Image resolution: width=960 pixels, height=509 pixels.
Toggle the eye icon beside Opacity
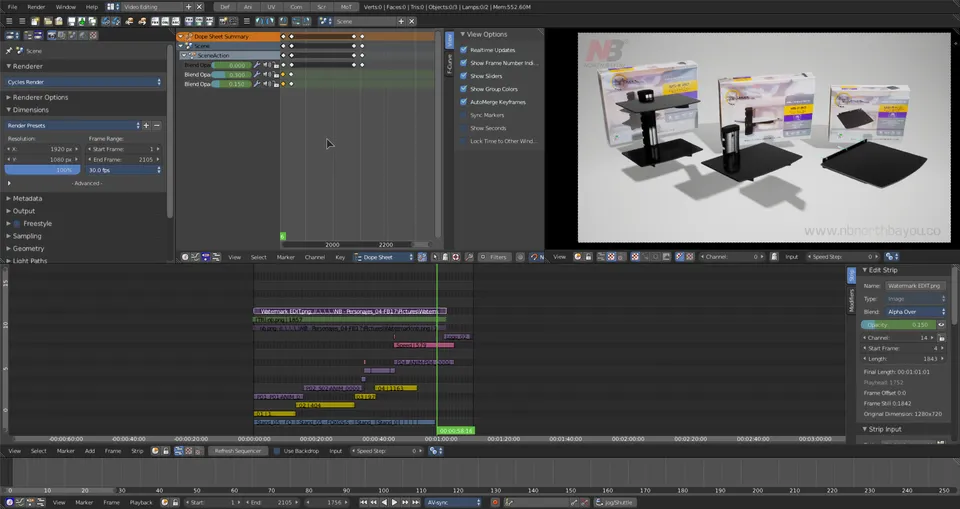coord(941,325)
